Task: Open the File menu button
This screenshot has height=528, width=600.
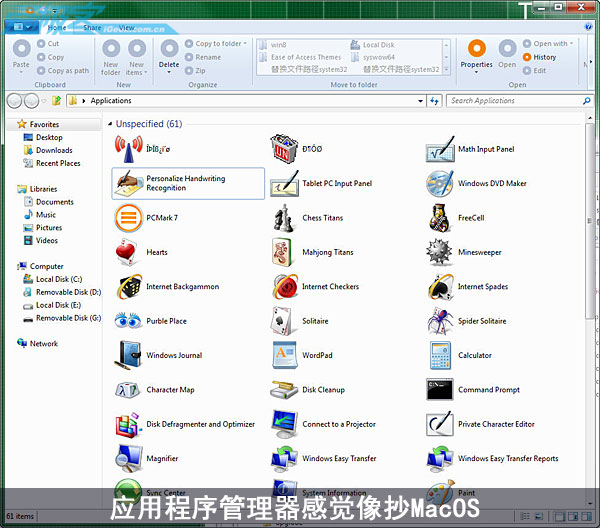Action: (21, 27)
